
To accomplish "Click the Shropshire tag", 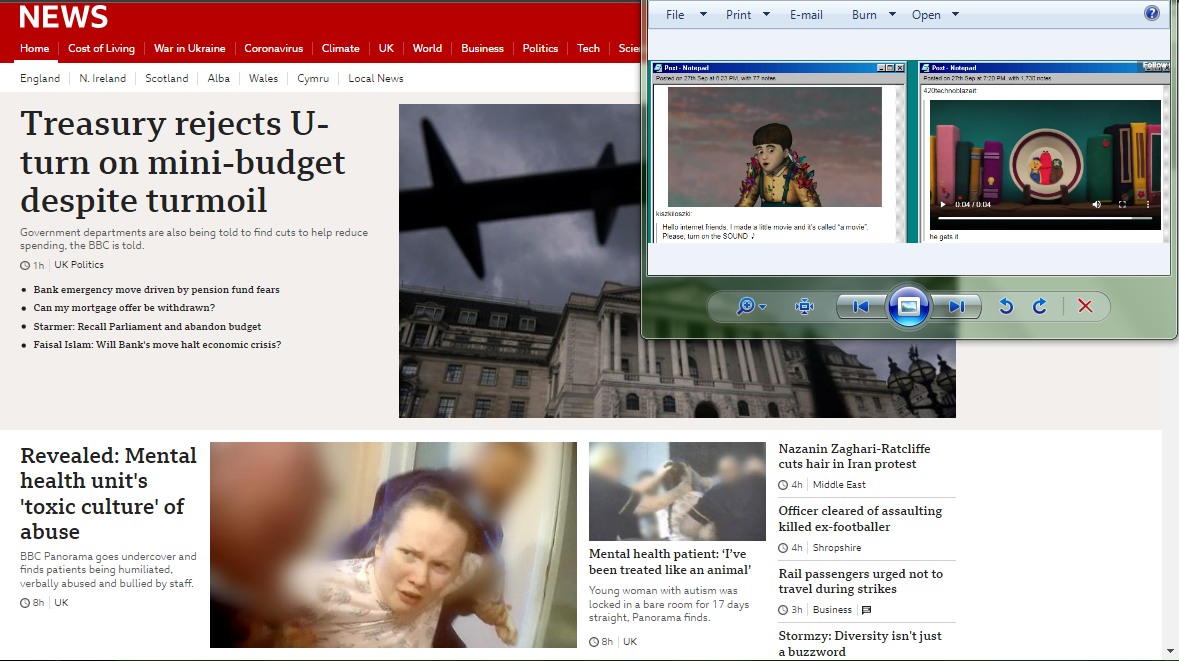I will pyautogui.click(x=837, y=548).
